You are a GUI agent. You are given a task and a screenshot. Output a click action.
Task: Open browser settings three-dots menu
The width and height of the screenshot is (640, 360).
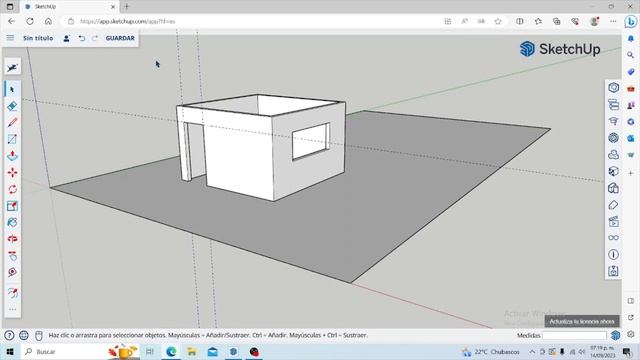(x=613, y=21)
